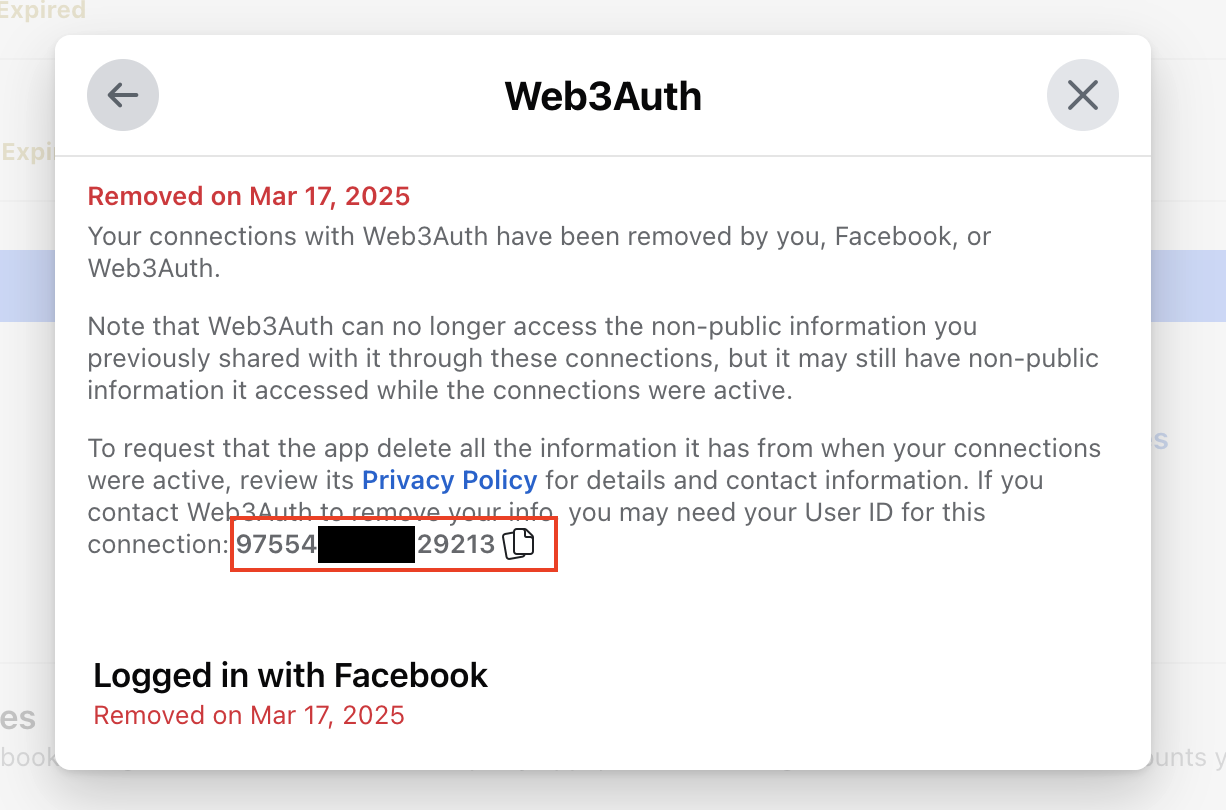The height and width of the screenshot is (810, 1226).
Task: Click paragraph about connections removed by you
Action: pyautogui.click(x=540, y=252)
